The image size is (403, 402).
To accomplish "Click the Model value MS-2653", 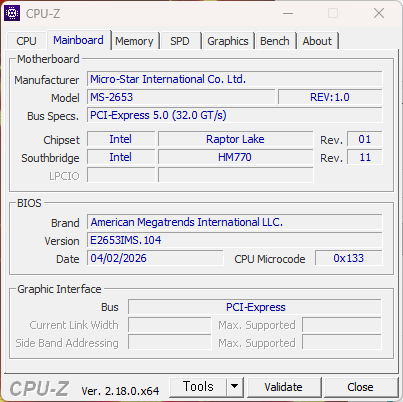I will [x=181, y=97].
